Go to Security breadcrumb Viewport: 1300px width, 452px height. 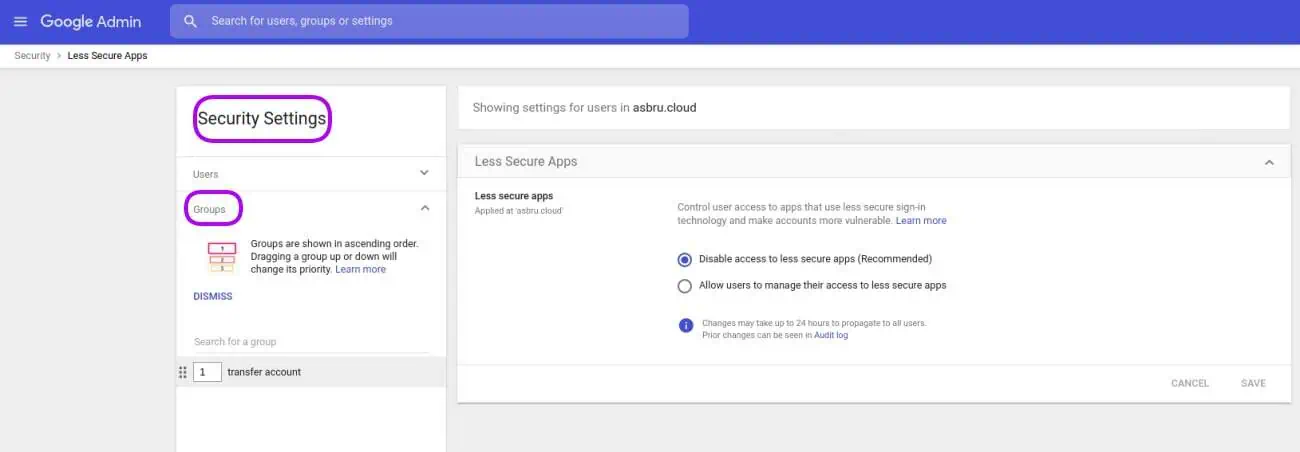(x=32, y=56)
